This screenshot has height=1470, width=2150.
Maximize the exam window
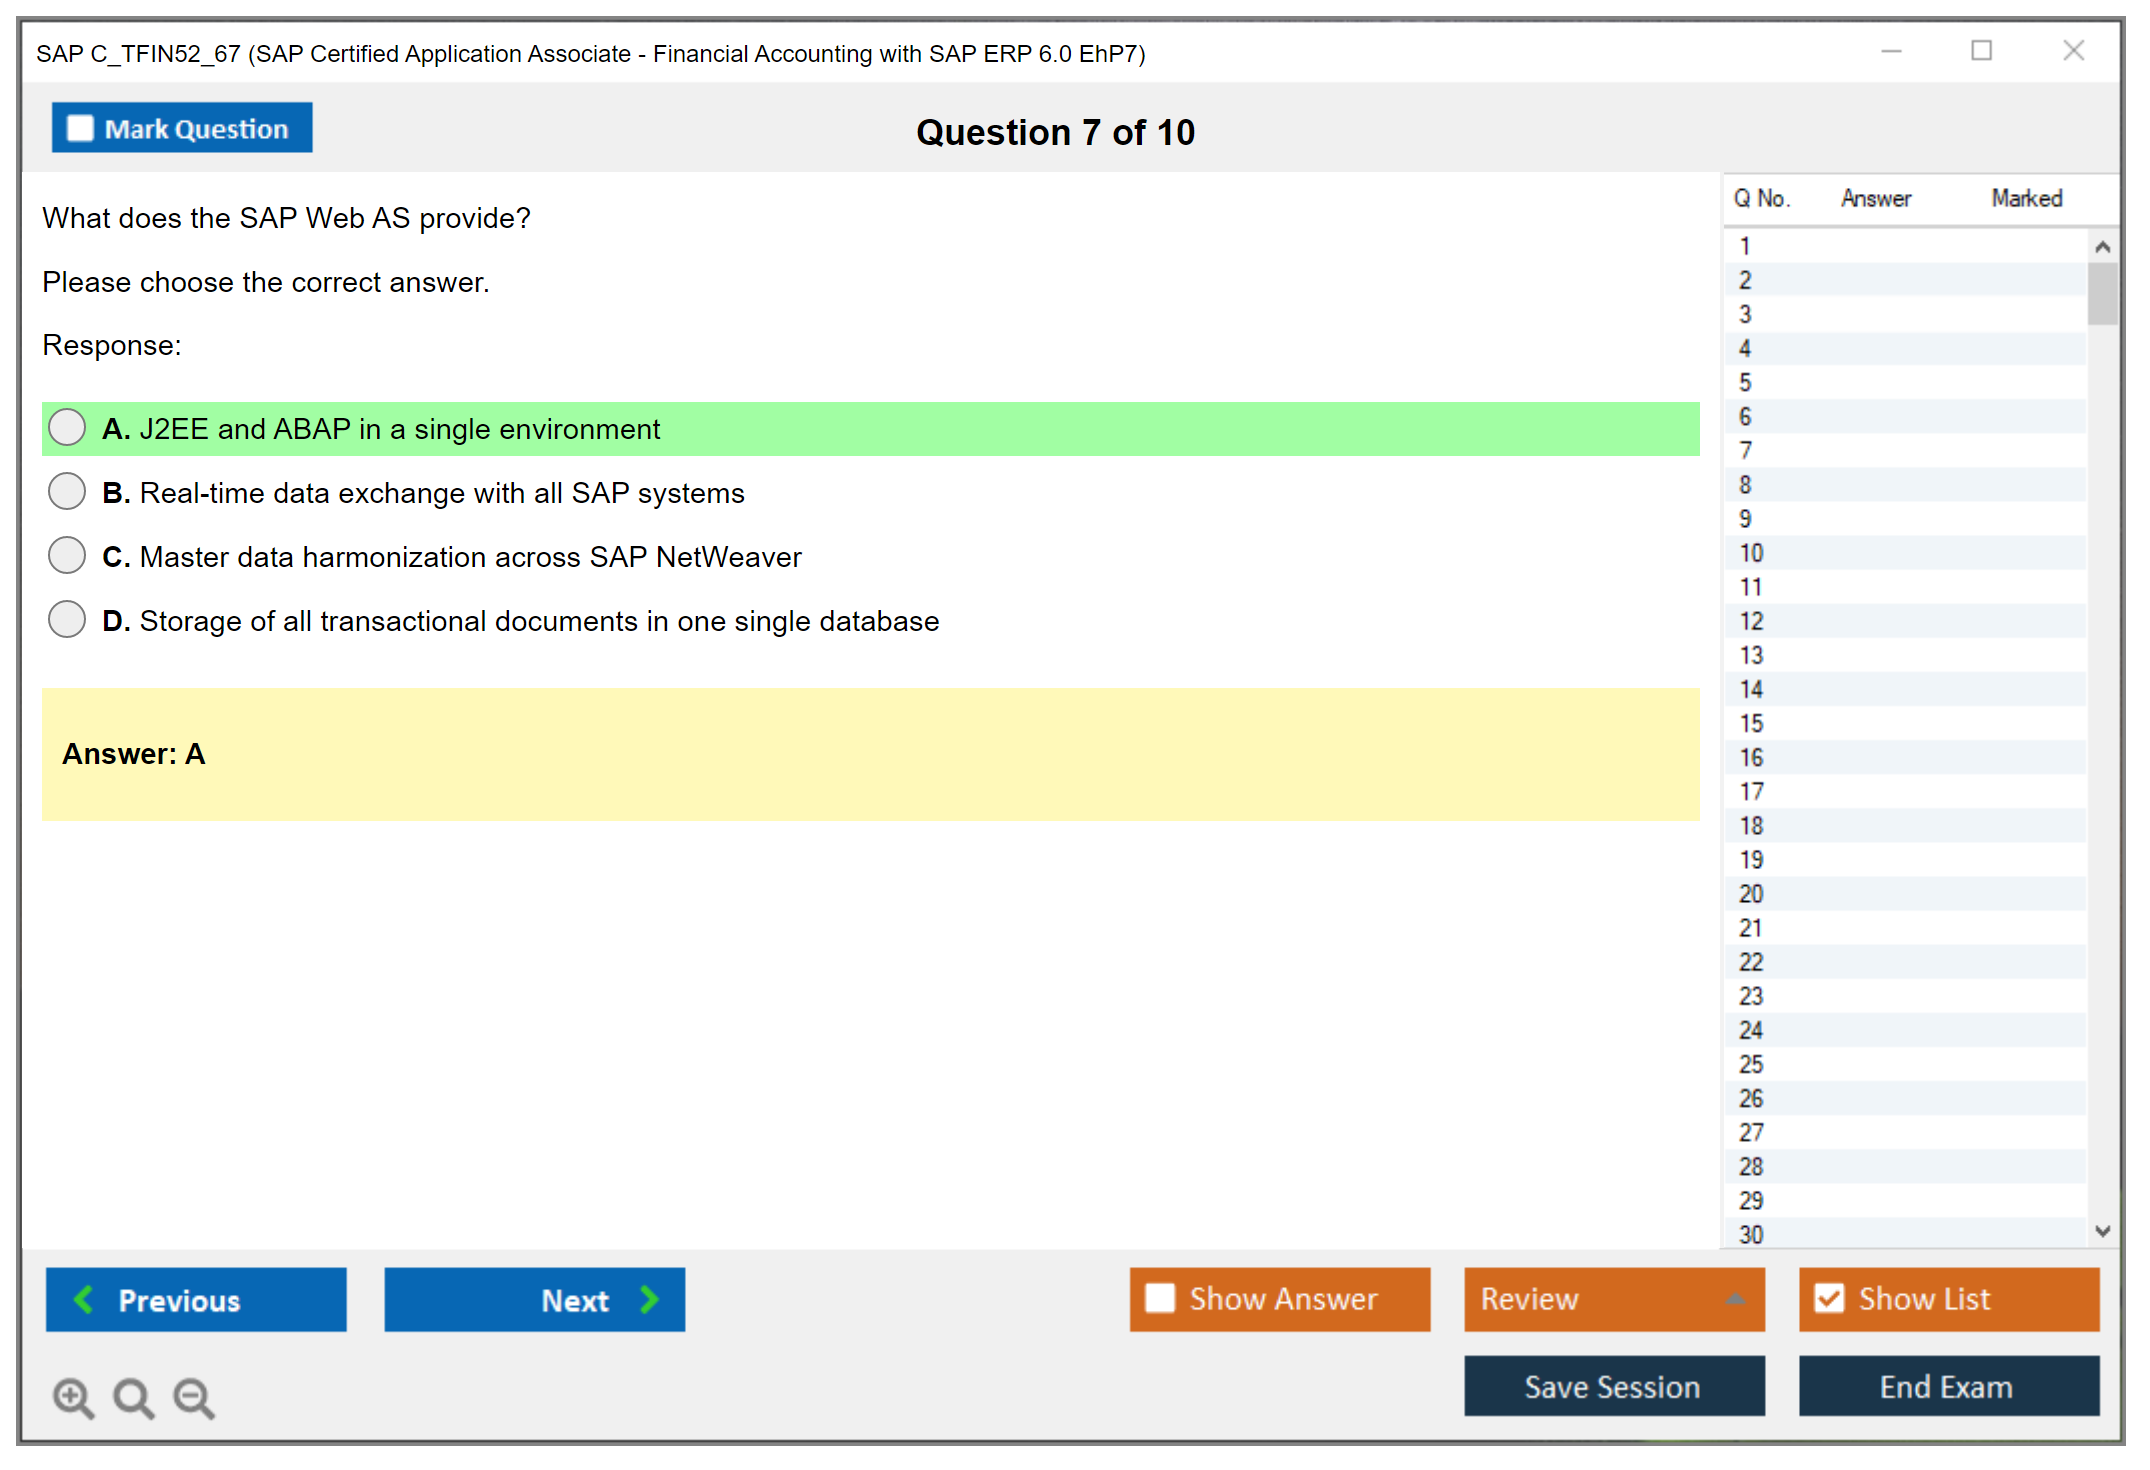click(1981, 51)
